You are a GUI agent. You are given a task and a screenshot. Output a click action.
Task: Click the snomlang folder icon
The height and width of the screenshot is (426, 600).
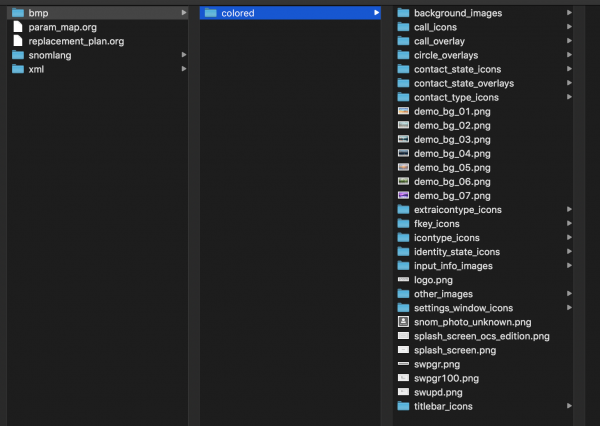(17, 55)
